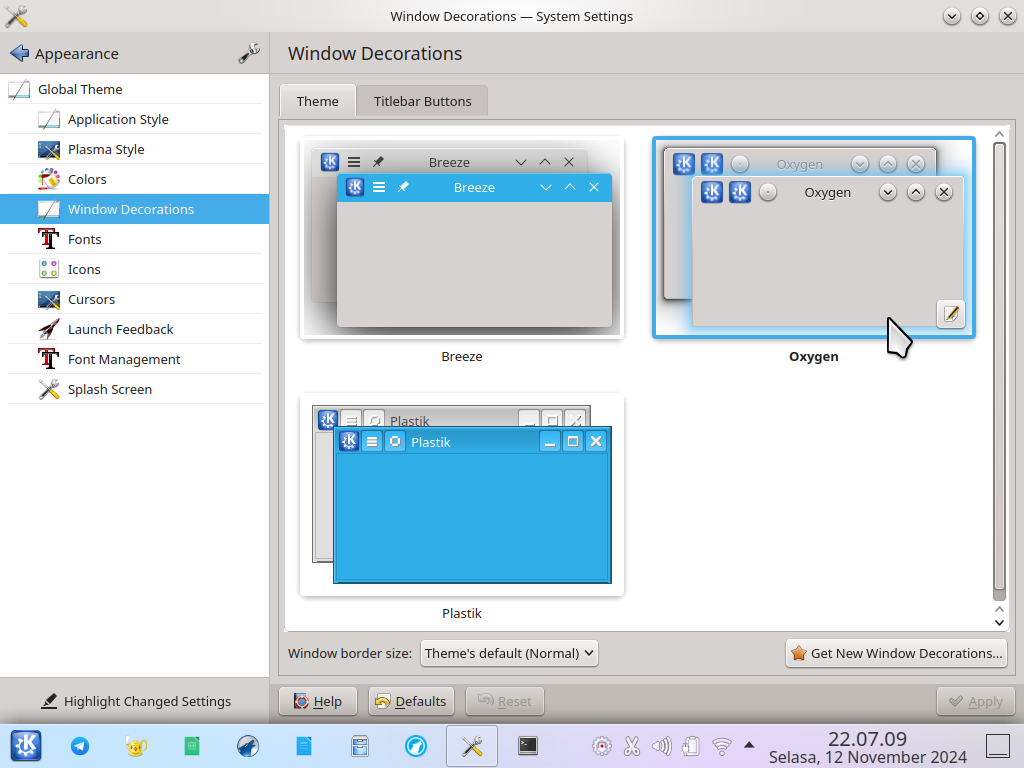Click the Oxygen theme edit pencil icon
The width and height of the screenshot is (1024, 768).
coord(951,314)
